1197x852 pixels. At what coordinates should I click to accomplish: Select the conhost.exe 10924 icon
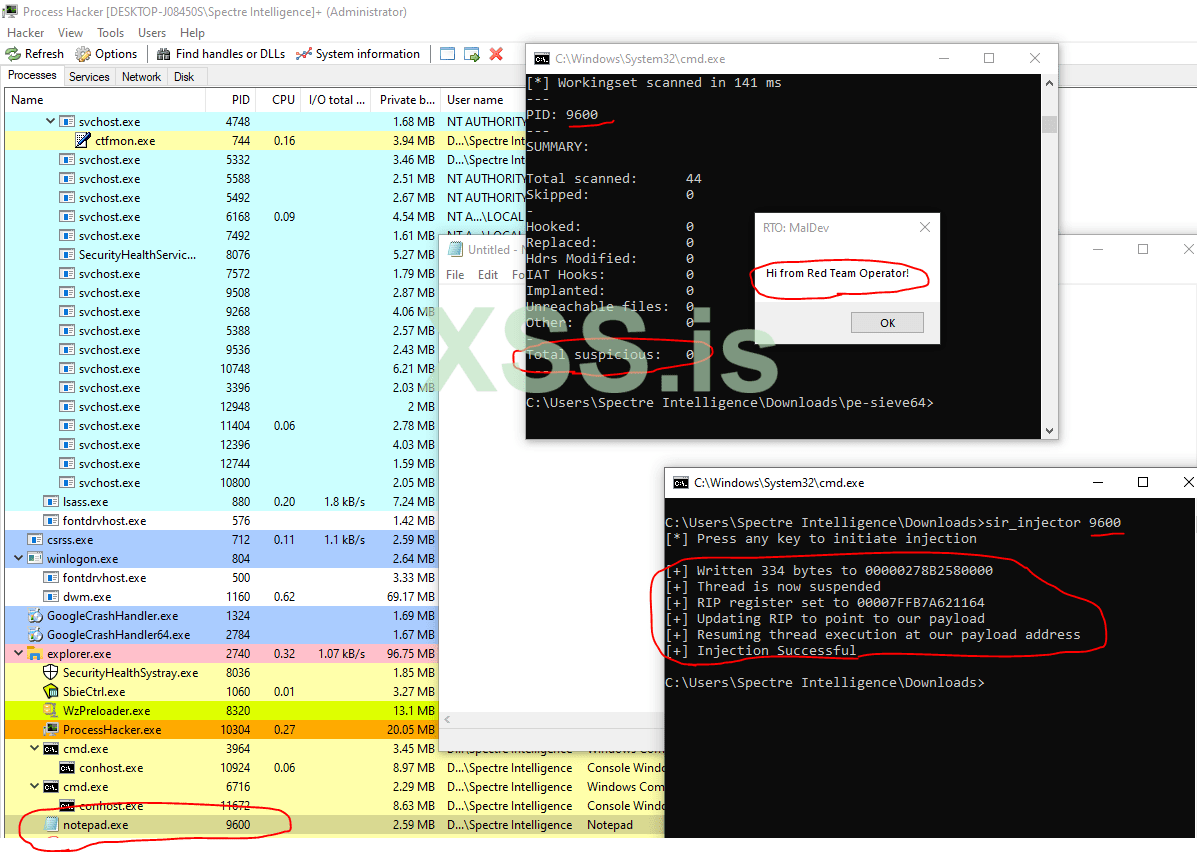pos(67,768)
